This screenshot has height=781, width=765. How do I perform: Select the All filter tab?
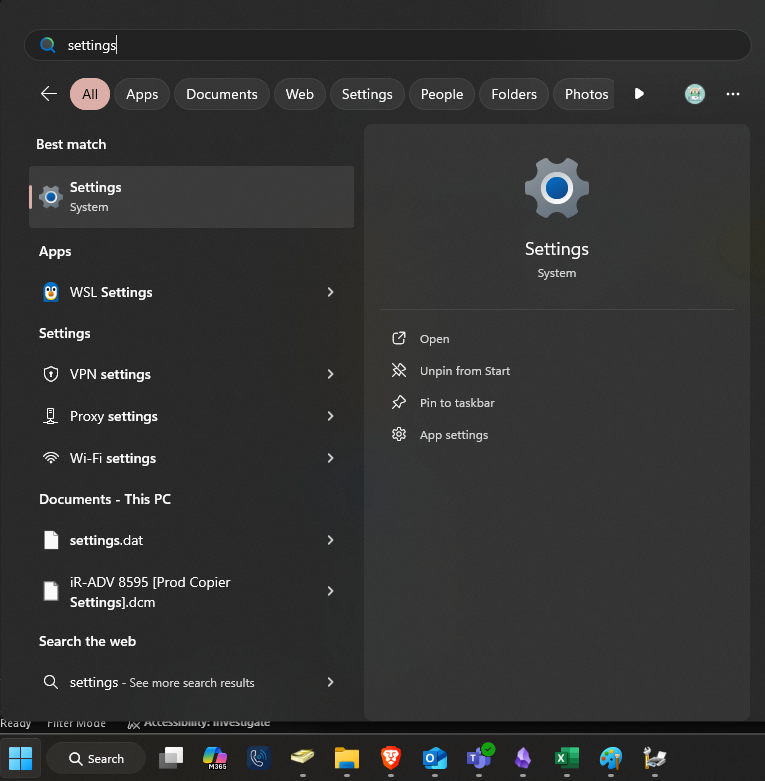pyautogui.click(x=90, y=94)
